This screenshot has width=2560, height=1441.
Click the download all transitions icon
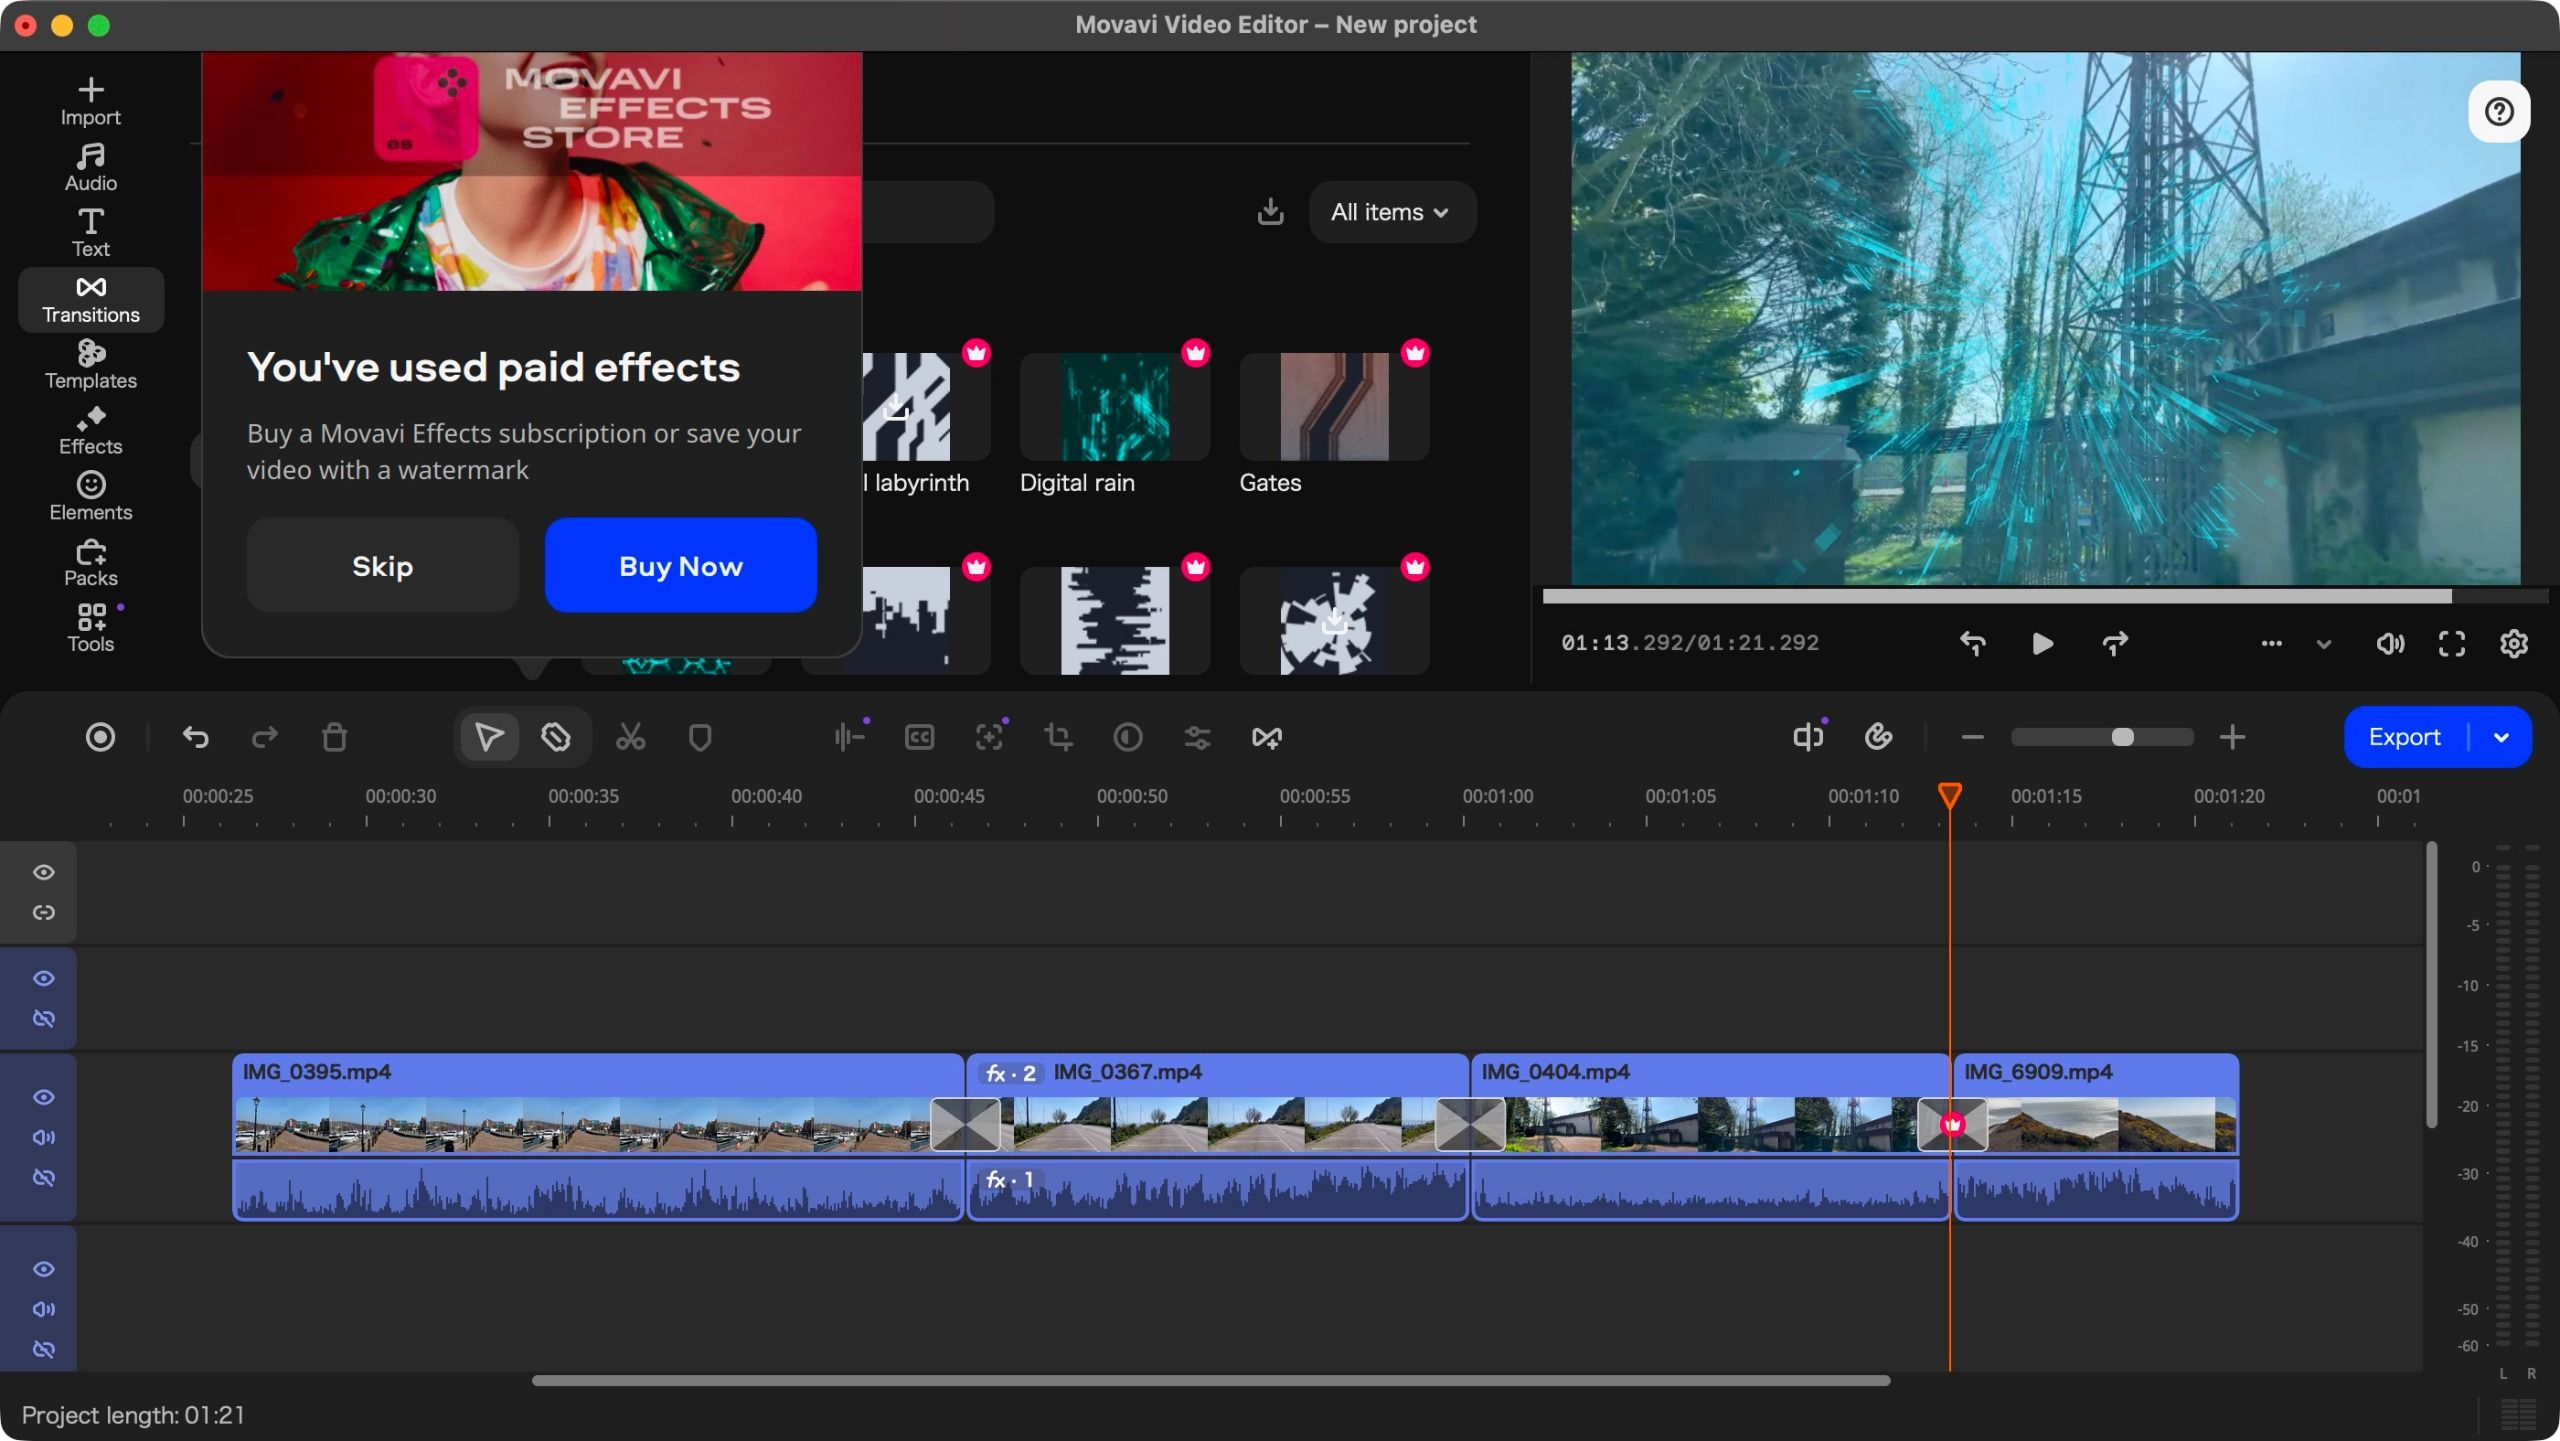click(x=1270, y=212)
